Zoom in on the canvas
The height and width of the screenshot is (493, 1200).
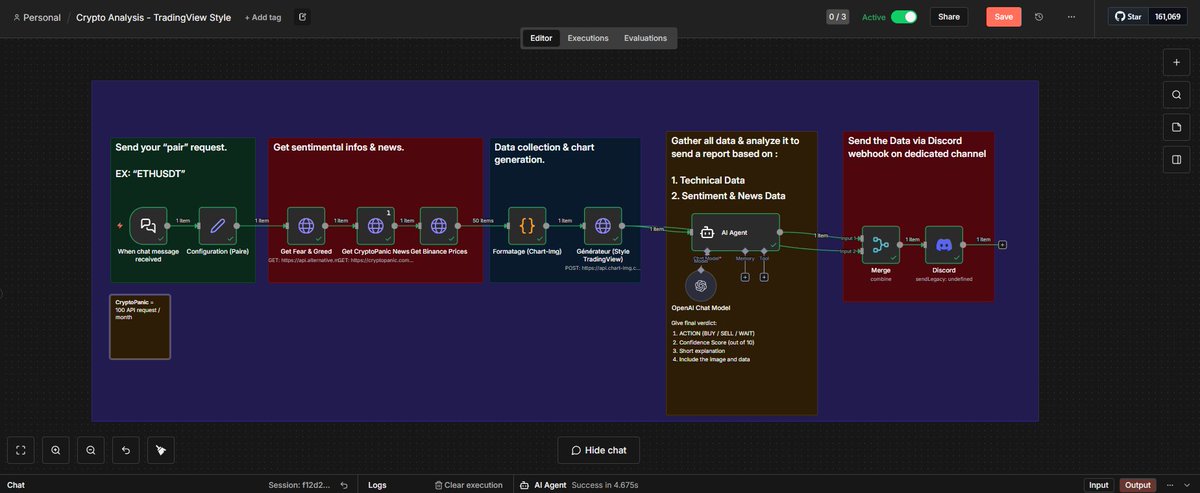tap(56, 450)
